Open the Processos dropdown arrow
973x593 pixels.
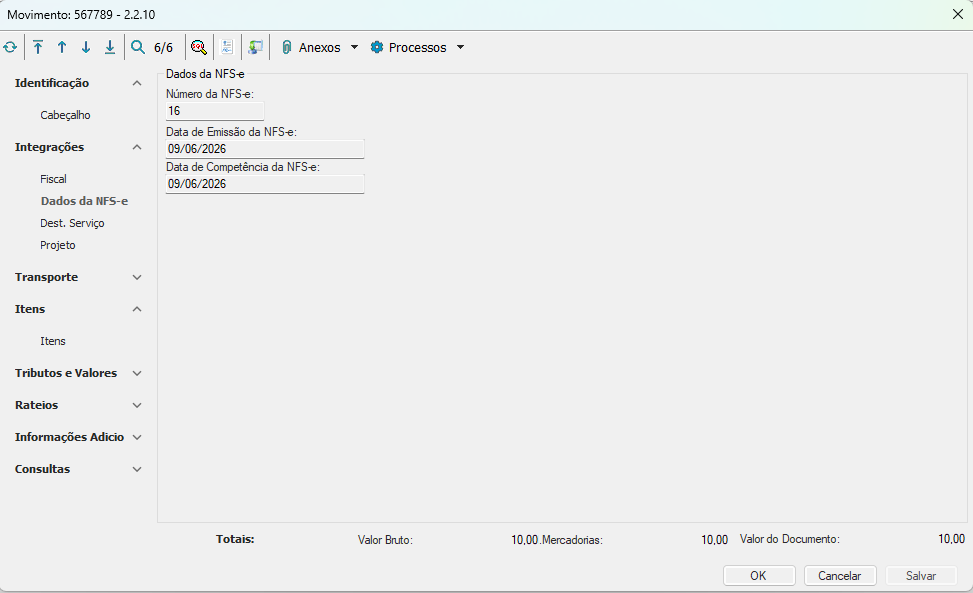tap(460, 47)
